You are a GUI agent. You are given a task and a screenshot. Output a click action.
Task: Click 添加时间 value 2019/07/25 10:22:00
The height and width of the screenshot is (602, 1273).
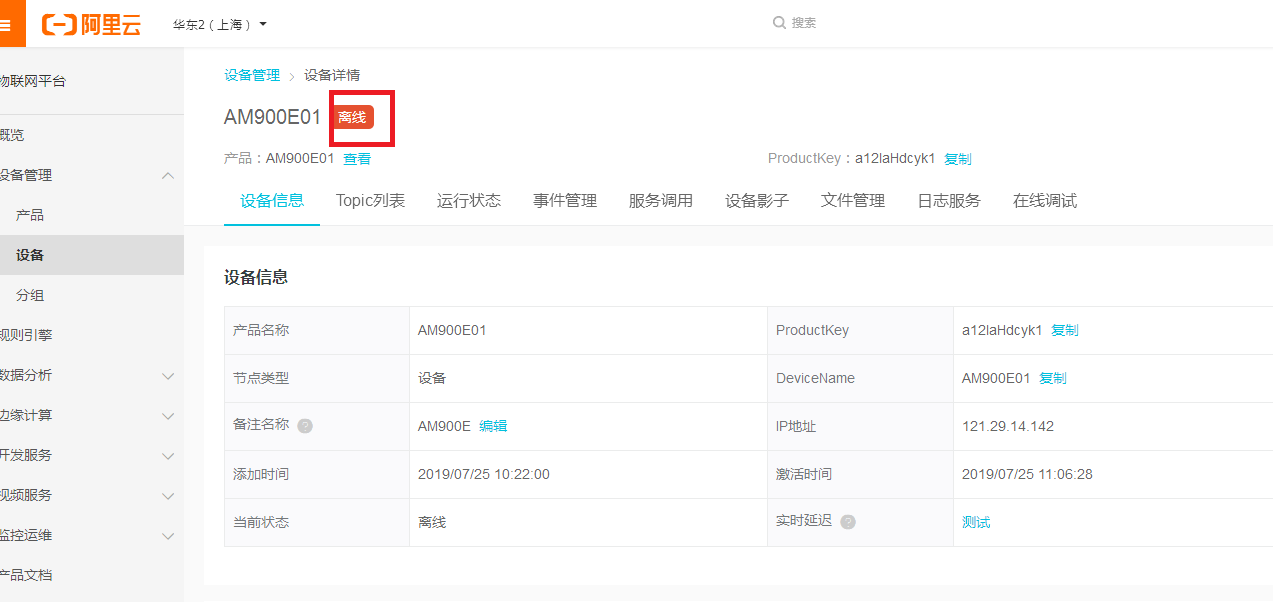pyautogui.click(x=484, y=474)
